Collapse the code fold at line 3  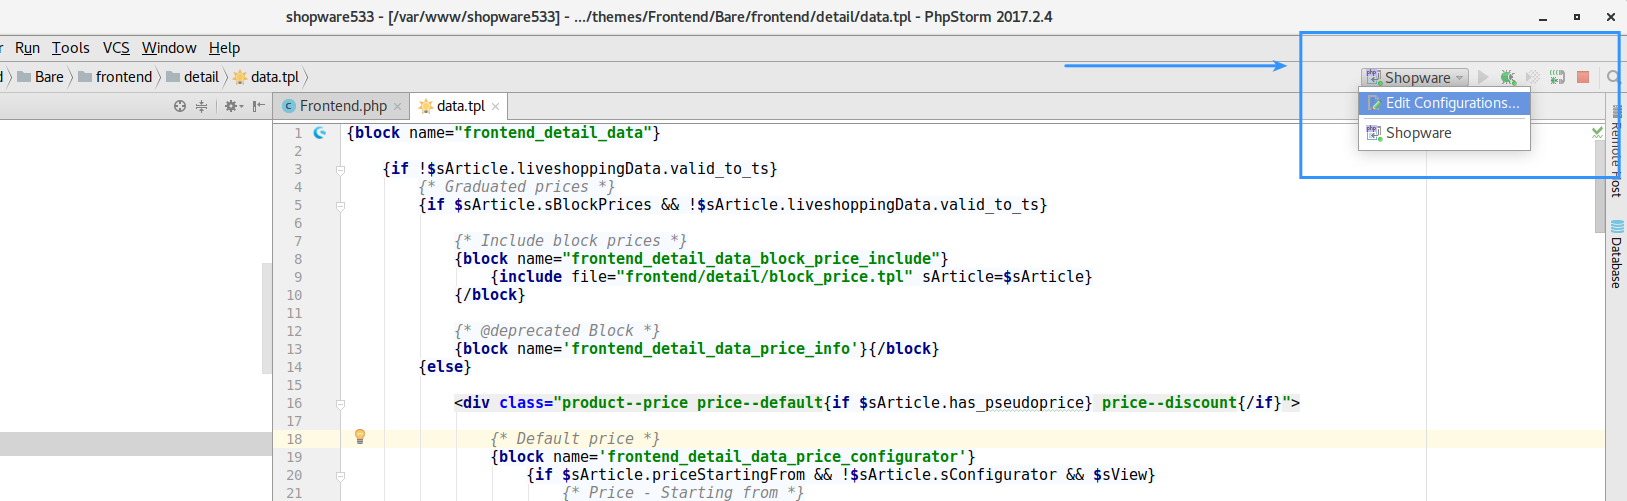340,169
